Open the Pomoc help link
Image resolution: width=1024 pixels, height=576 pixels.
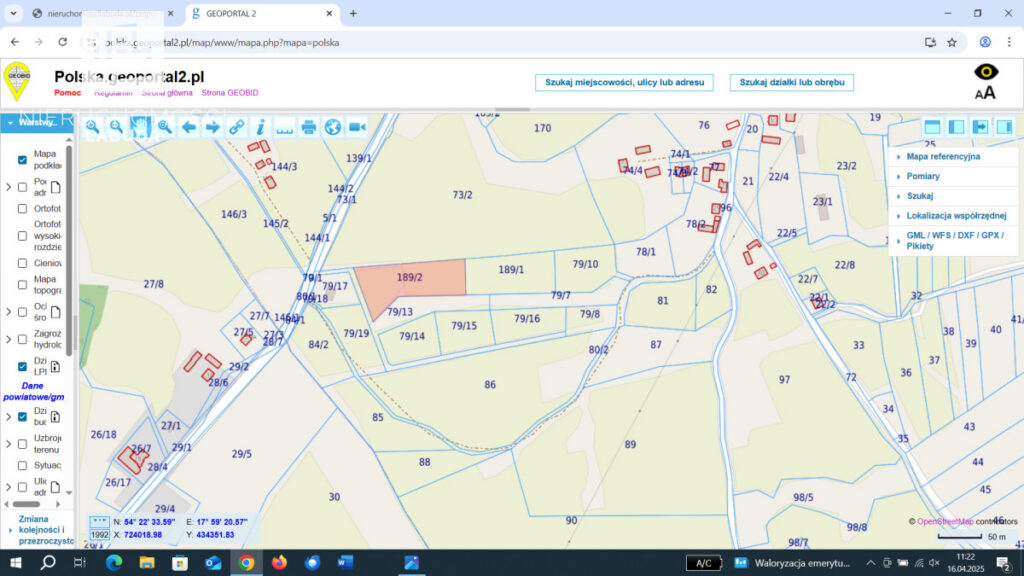(68, 92)
